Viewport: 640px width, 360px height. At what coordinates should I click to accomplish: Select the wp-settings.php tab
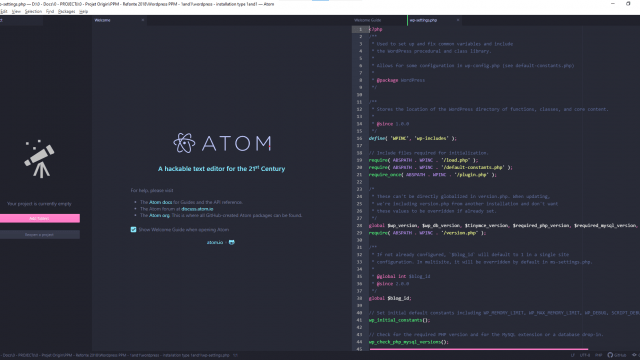coord(423,20)
